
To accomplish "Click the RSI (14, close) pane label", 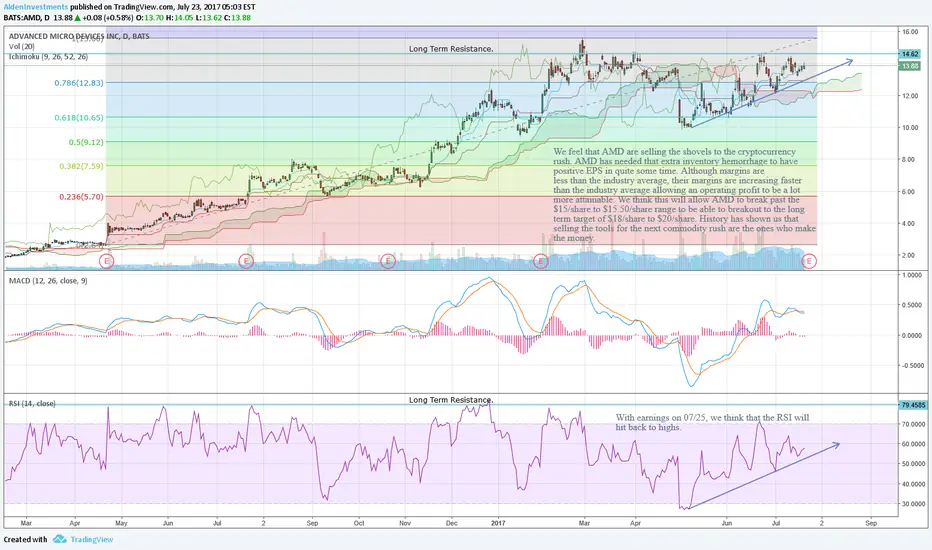I will [32, 404].
